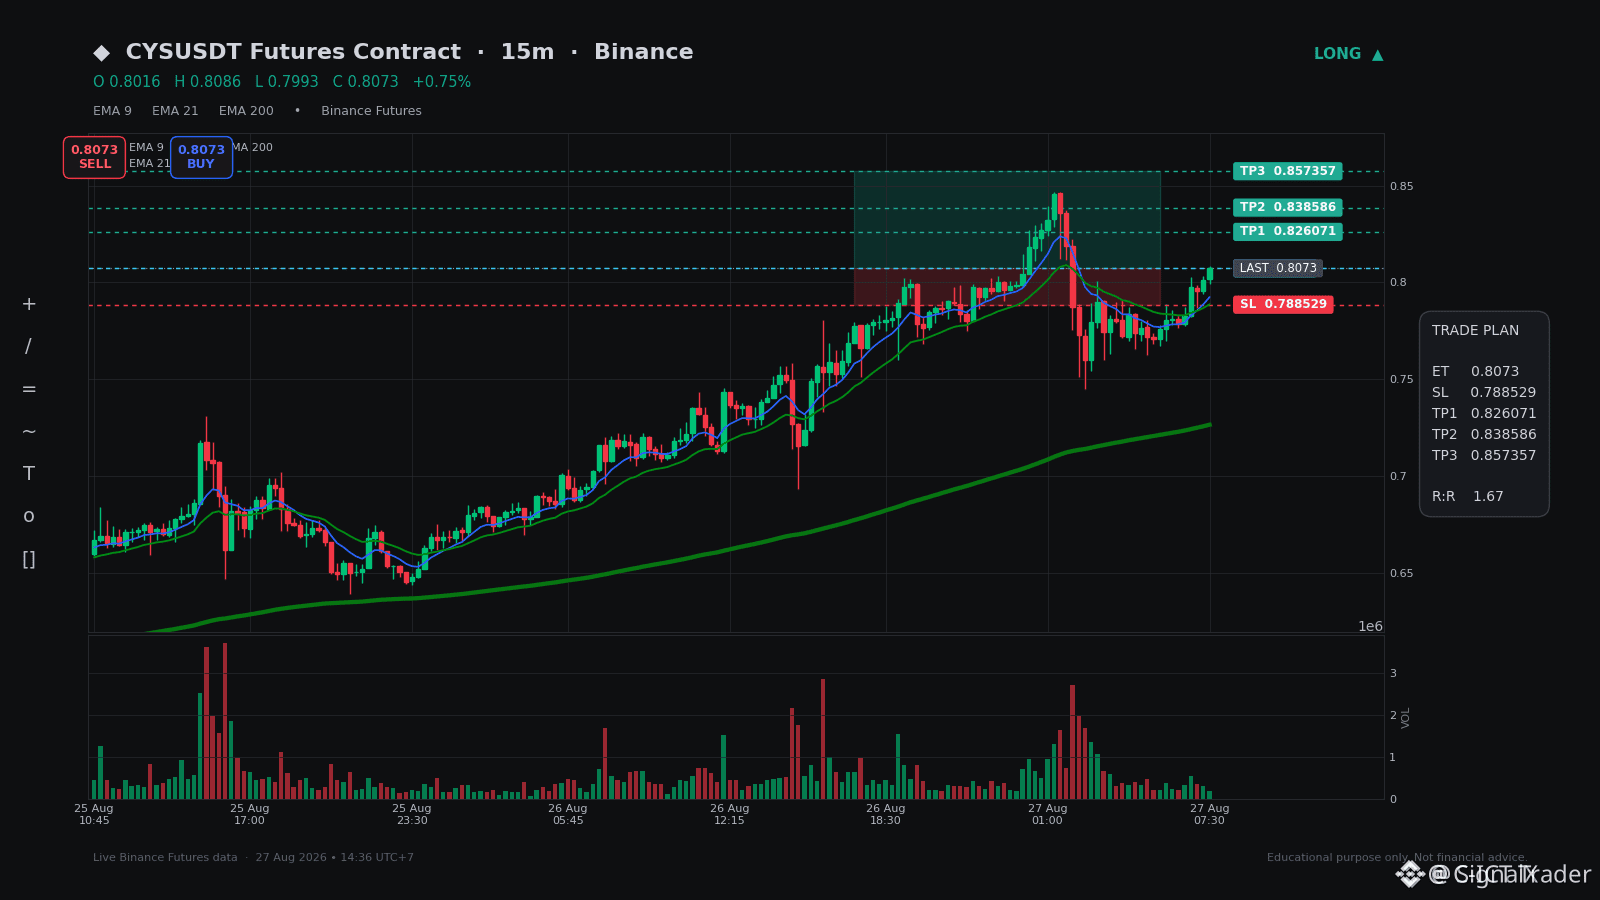Click the TRADE PLAN panel heading

tap(1475, 331)
